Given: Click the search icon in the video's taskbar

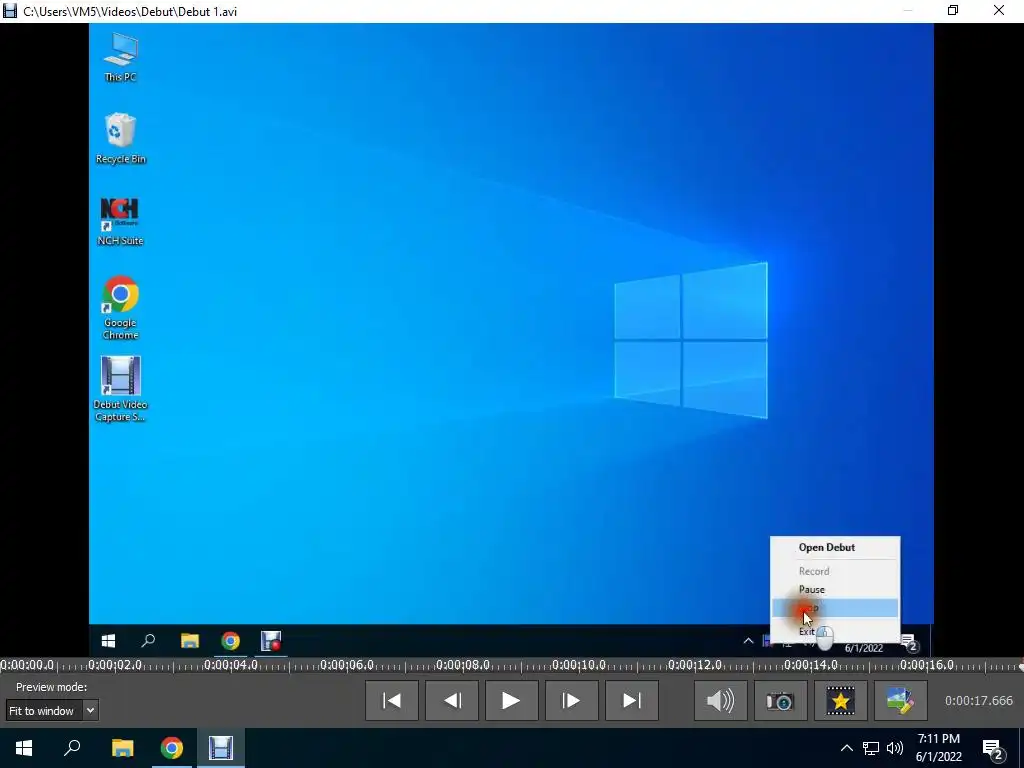Looking at the screenshot, I should 148,641.
